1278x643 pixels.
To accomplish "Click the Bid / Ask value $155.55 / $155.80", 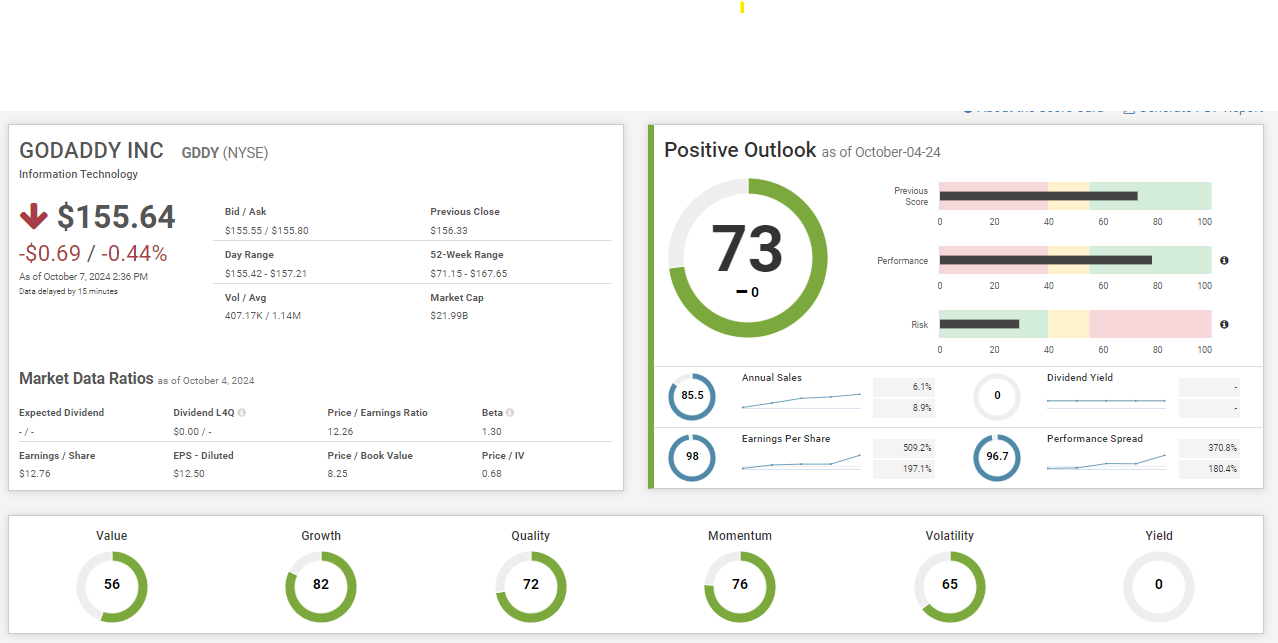I will pyautogui.click(x=266, y=230).
